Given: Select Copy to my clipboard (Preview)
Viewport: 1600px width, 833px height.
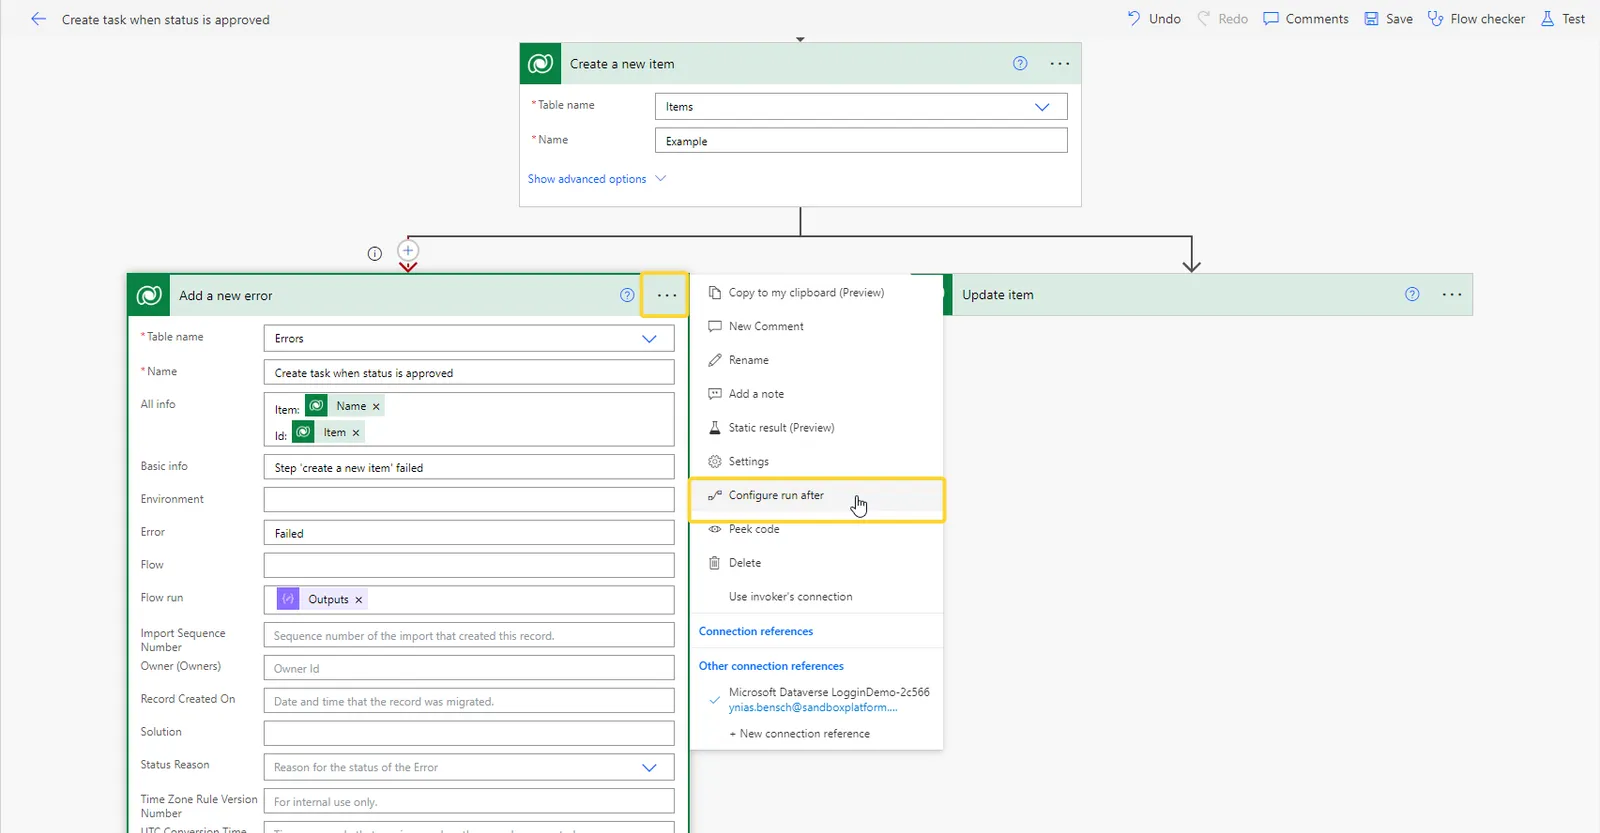Looking at the screenshot, I should point(816,293).
